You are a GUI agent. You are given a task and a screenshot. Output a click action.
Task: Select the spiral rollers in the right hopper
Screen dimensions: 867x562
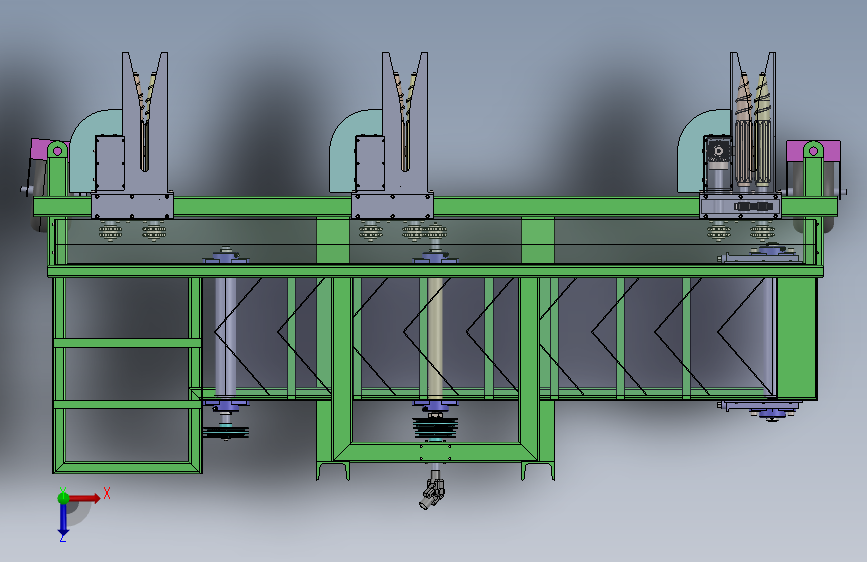(753, 128)
